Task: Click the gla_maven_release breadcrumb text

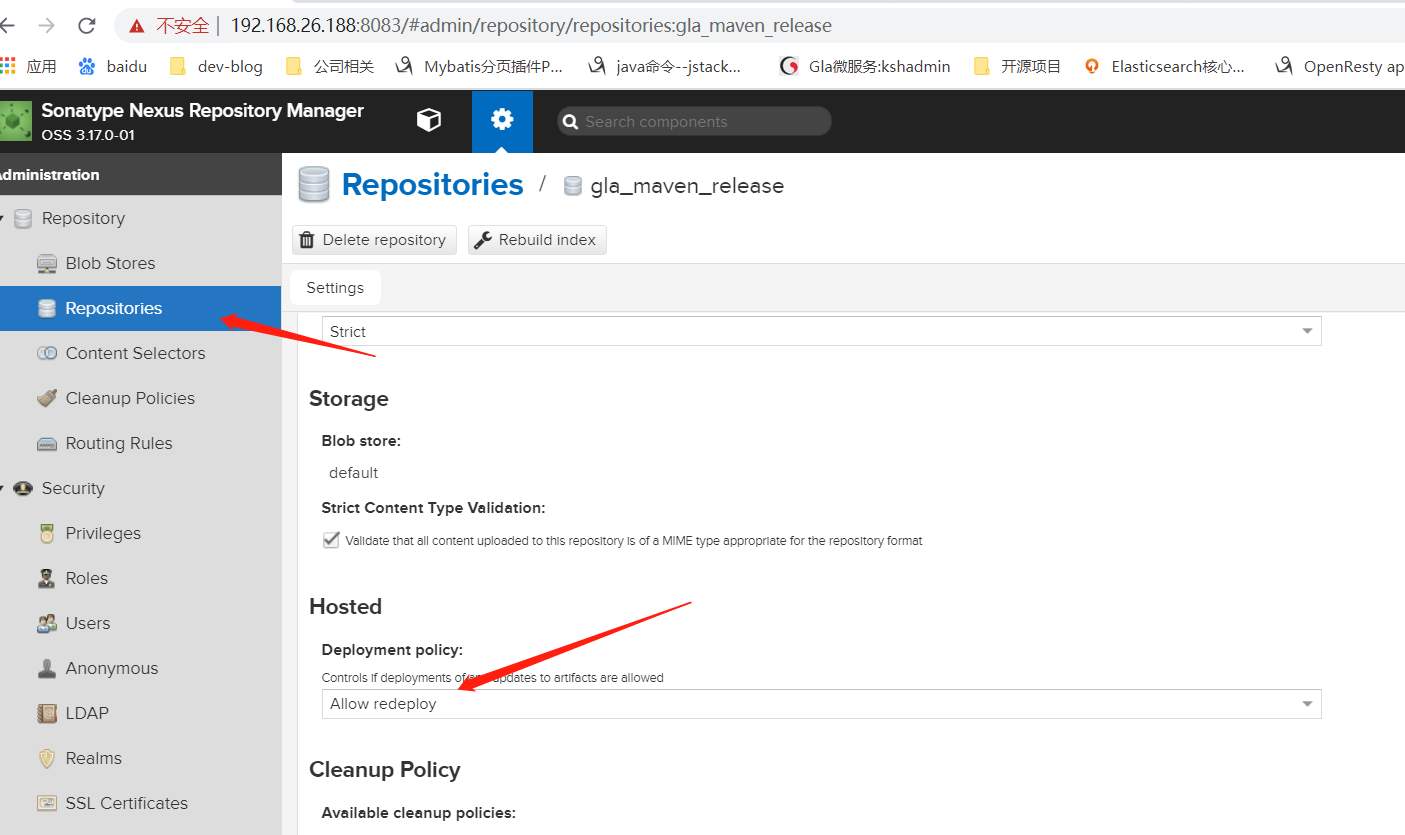Action: click(x=687, y=186)
